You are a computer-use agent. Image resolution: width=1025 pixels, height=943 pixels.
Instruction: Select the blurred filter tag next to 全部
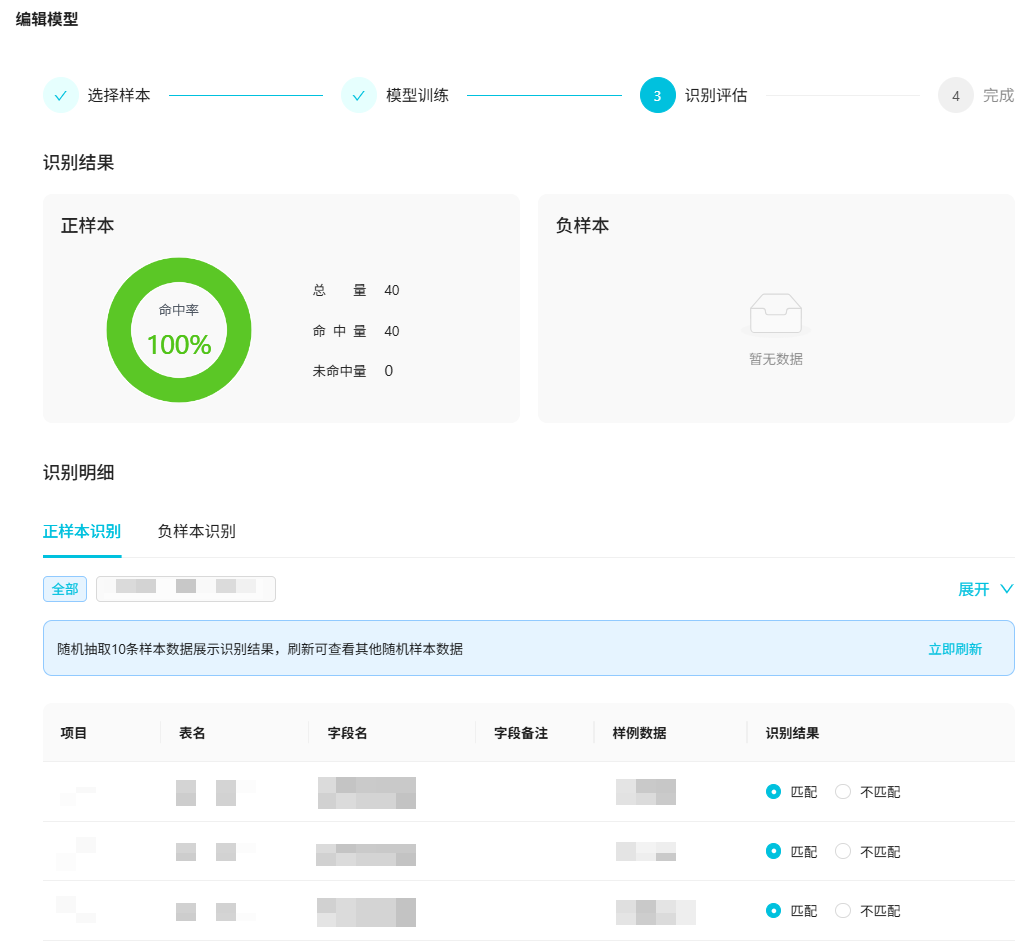(186, 589)
